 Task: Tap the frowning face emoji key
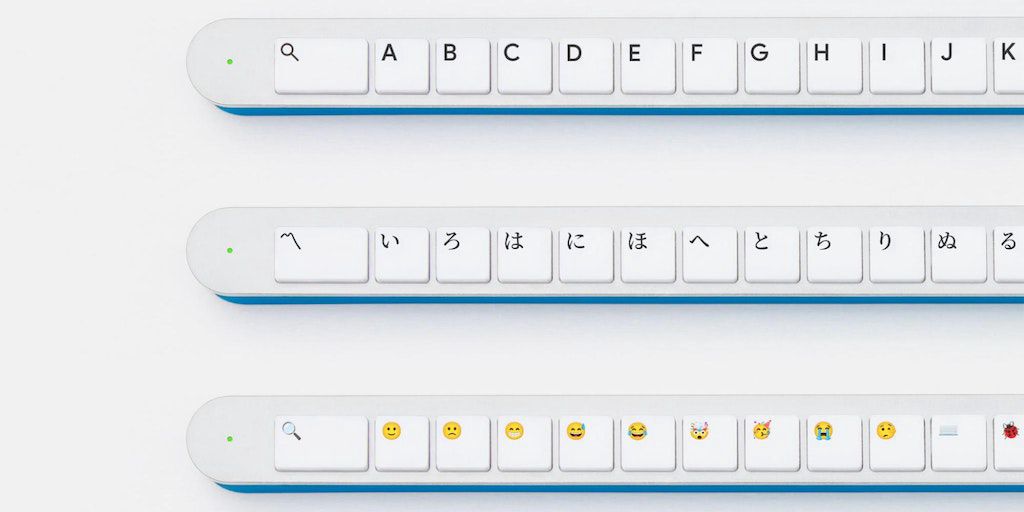click(x=463, y=443)
